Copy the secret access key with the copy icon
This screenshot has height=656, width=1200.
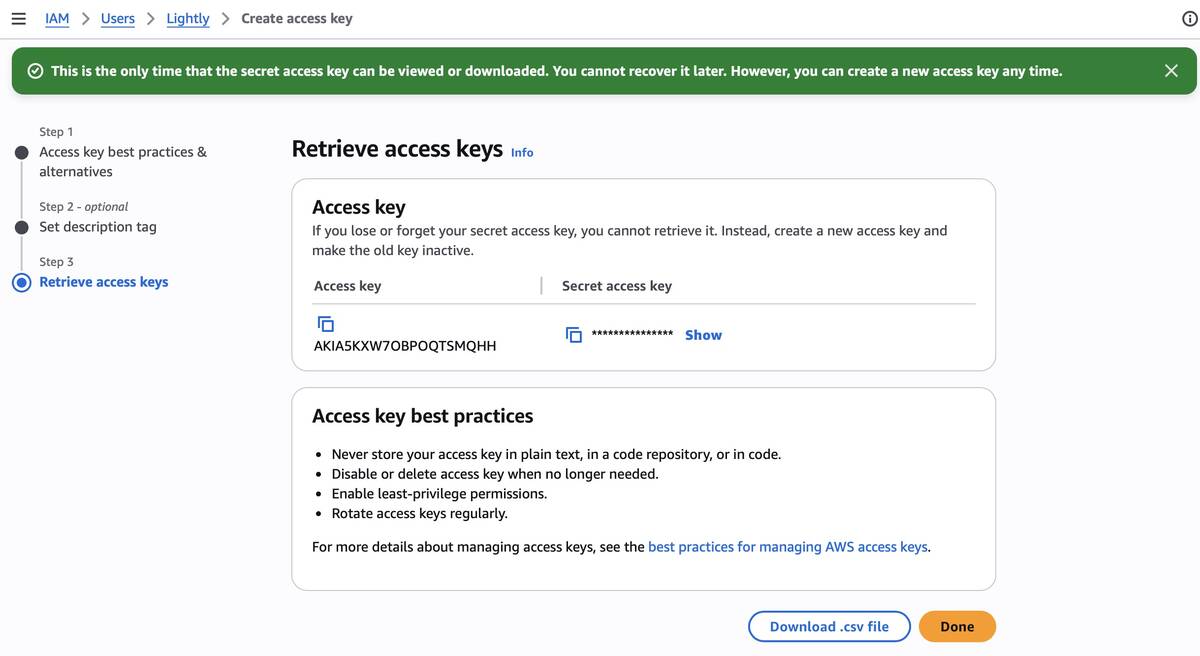point(573,334)
